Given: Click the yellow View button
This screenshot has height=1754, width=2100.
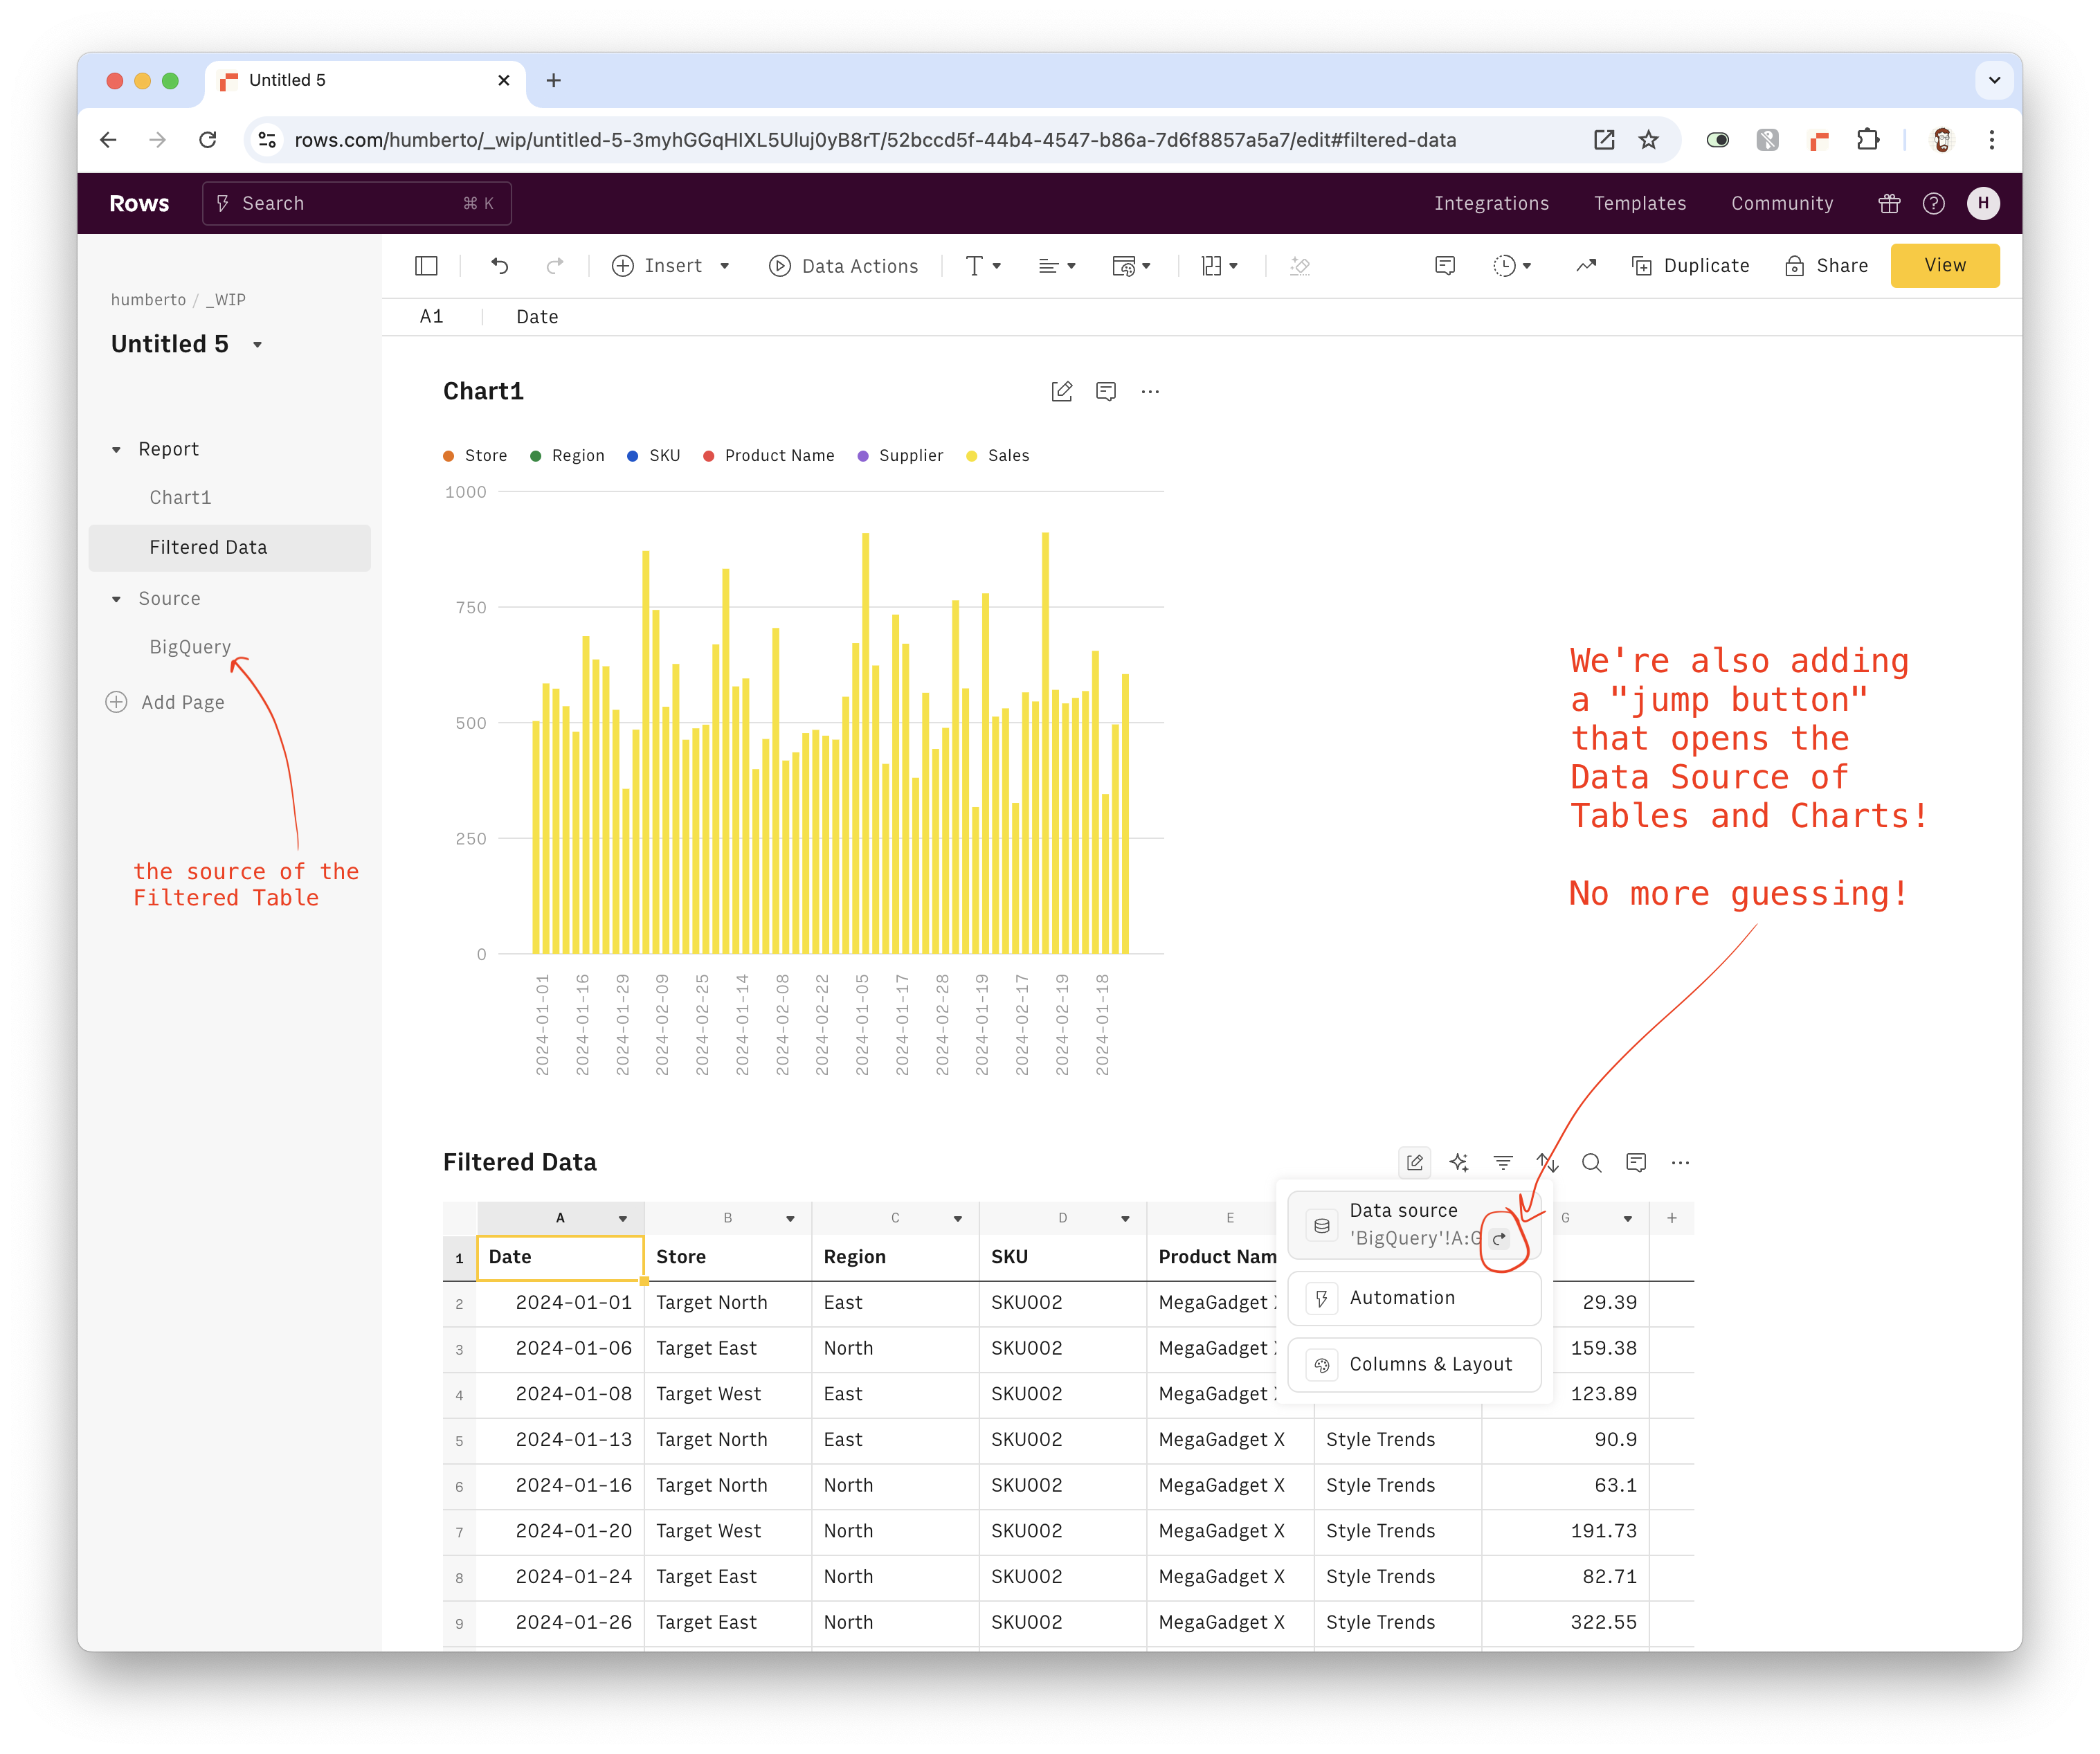Looking at the screenshot, I should 1944,265.
